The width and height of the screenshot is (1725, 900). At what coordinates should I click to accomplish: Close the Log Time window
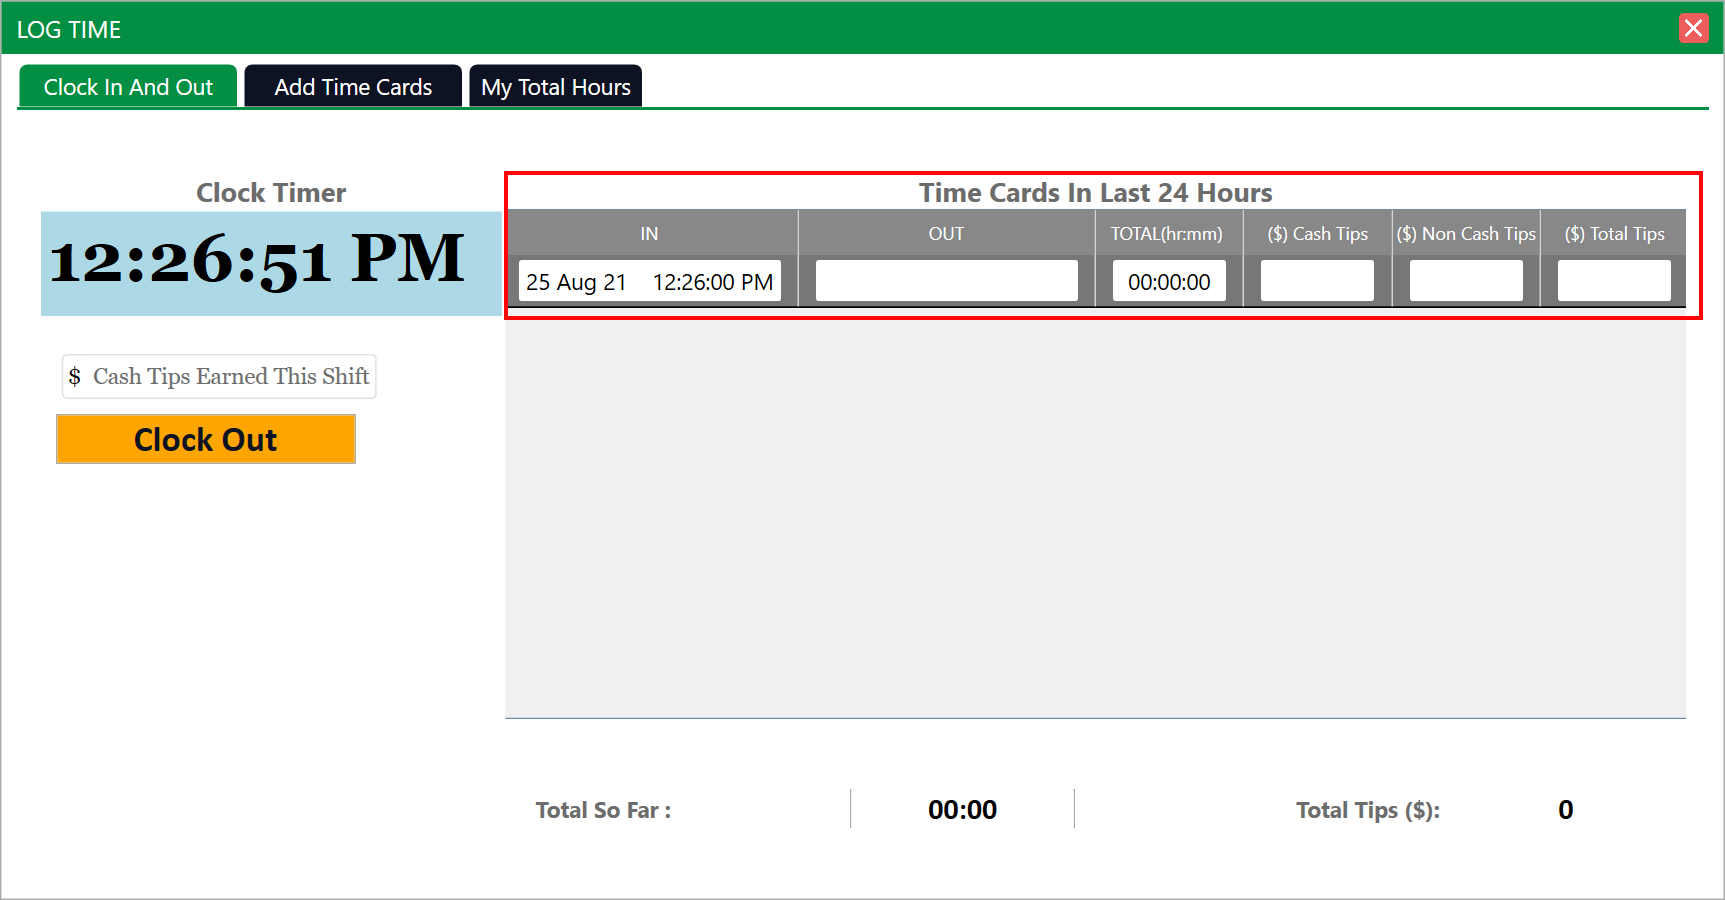coord(1693,28)
